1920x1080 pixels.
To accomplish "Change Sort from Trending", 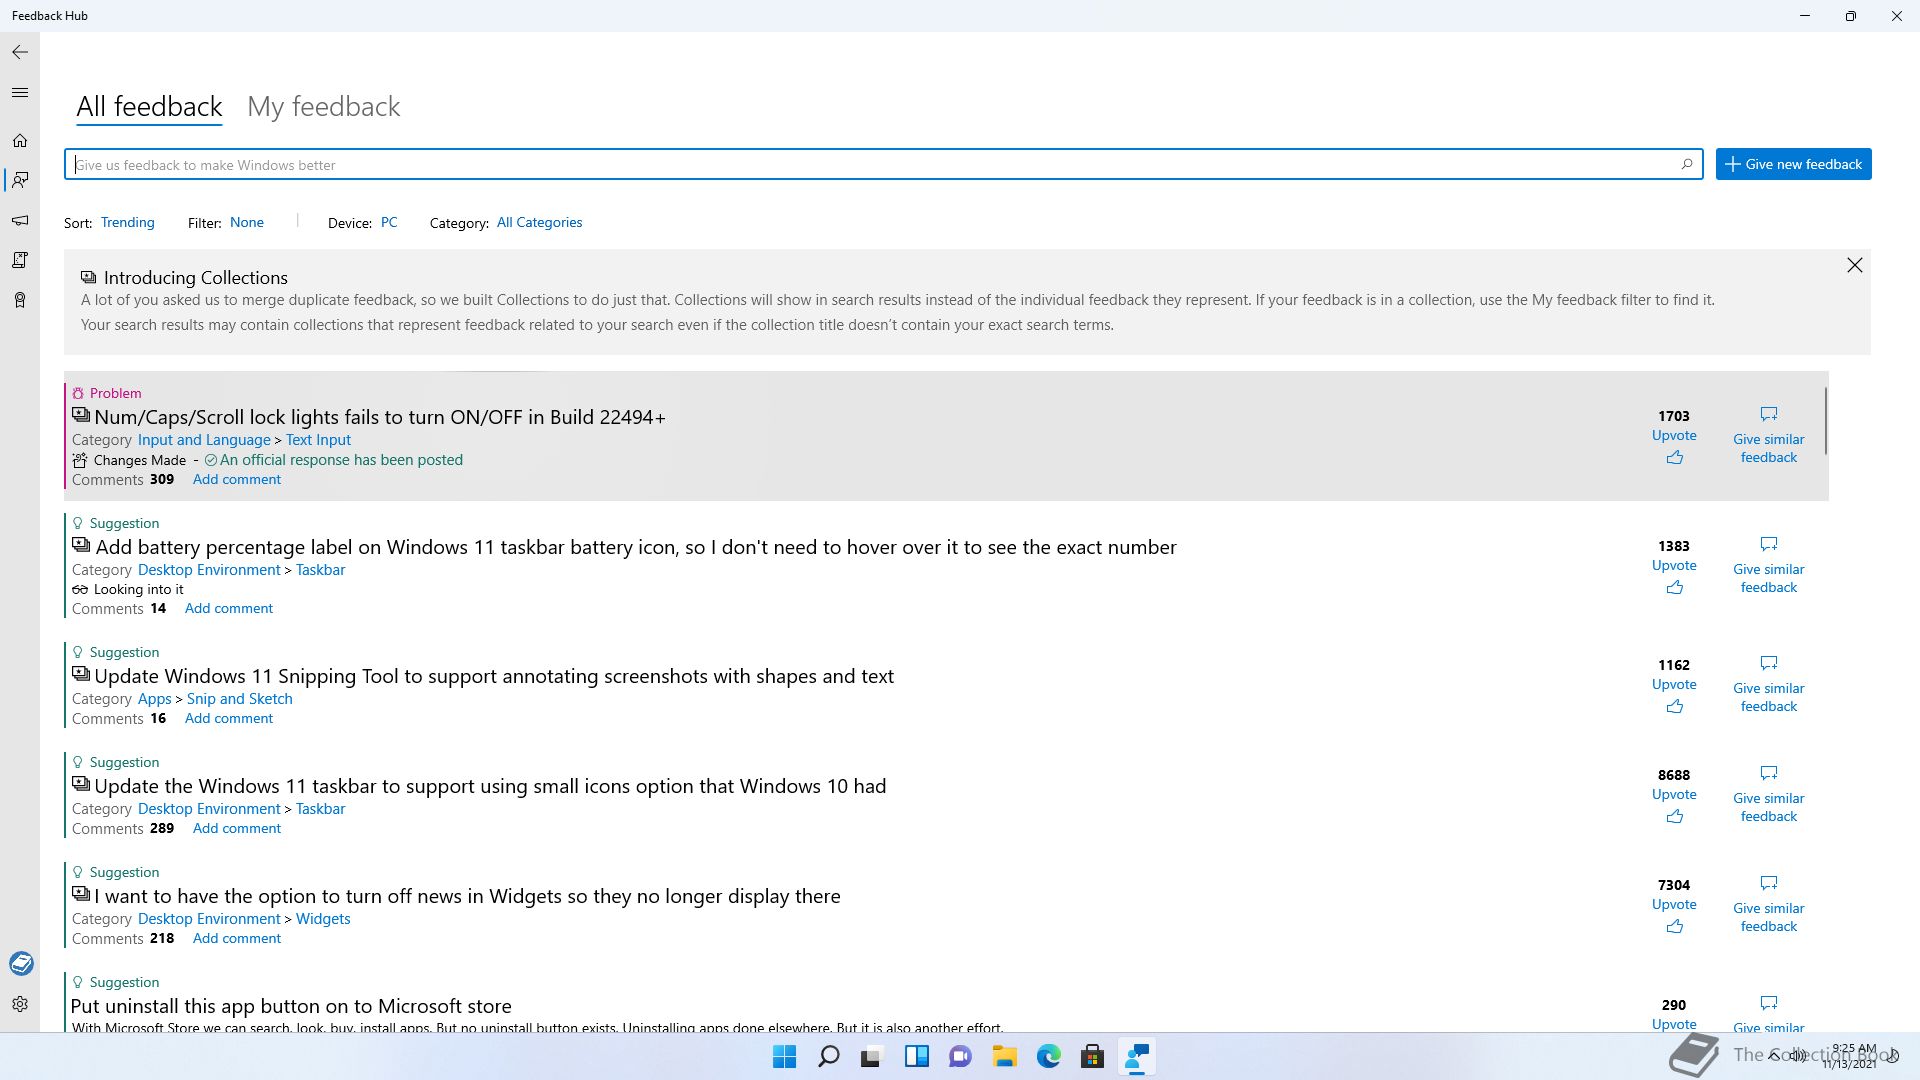I will 127,222.
